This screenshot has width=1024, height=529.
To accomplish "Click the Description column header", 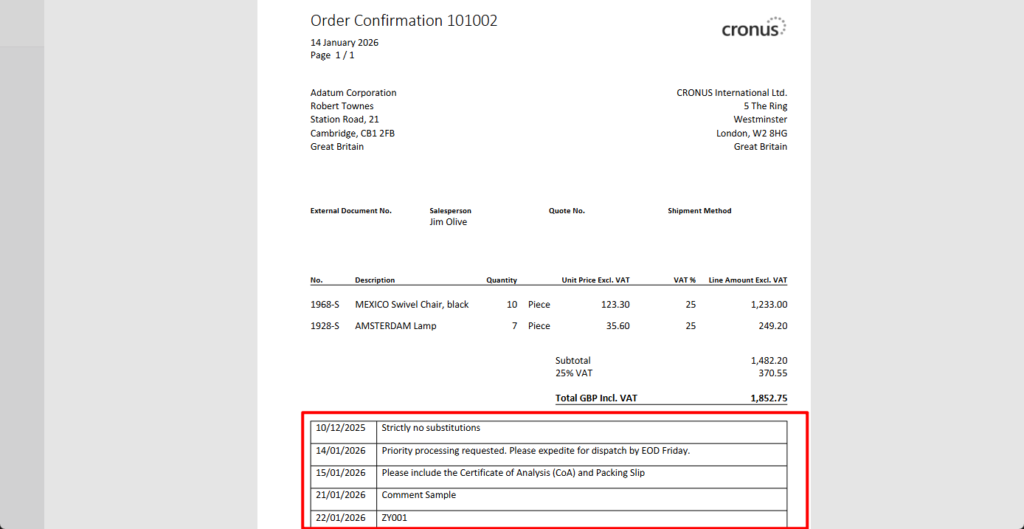I will [x=375, y=280].
